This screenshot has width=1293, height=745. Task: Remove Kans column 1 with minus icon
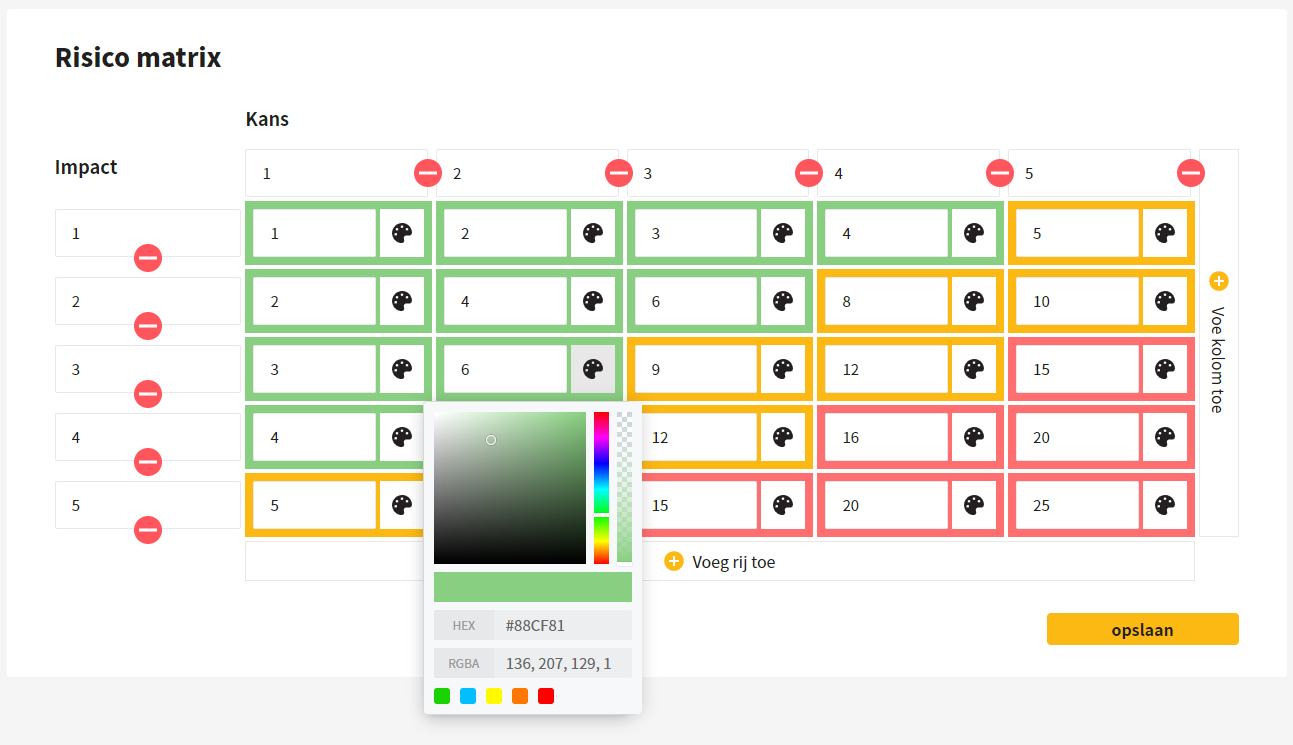point(428,173)
